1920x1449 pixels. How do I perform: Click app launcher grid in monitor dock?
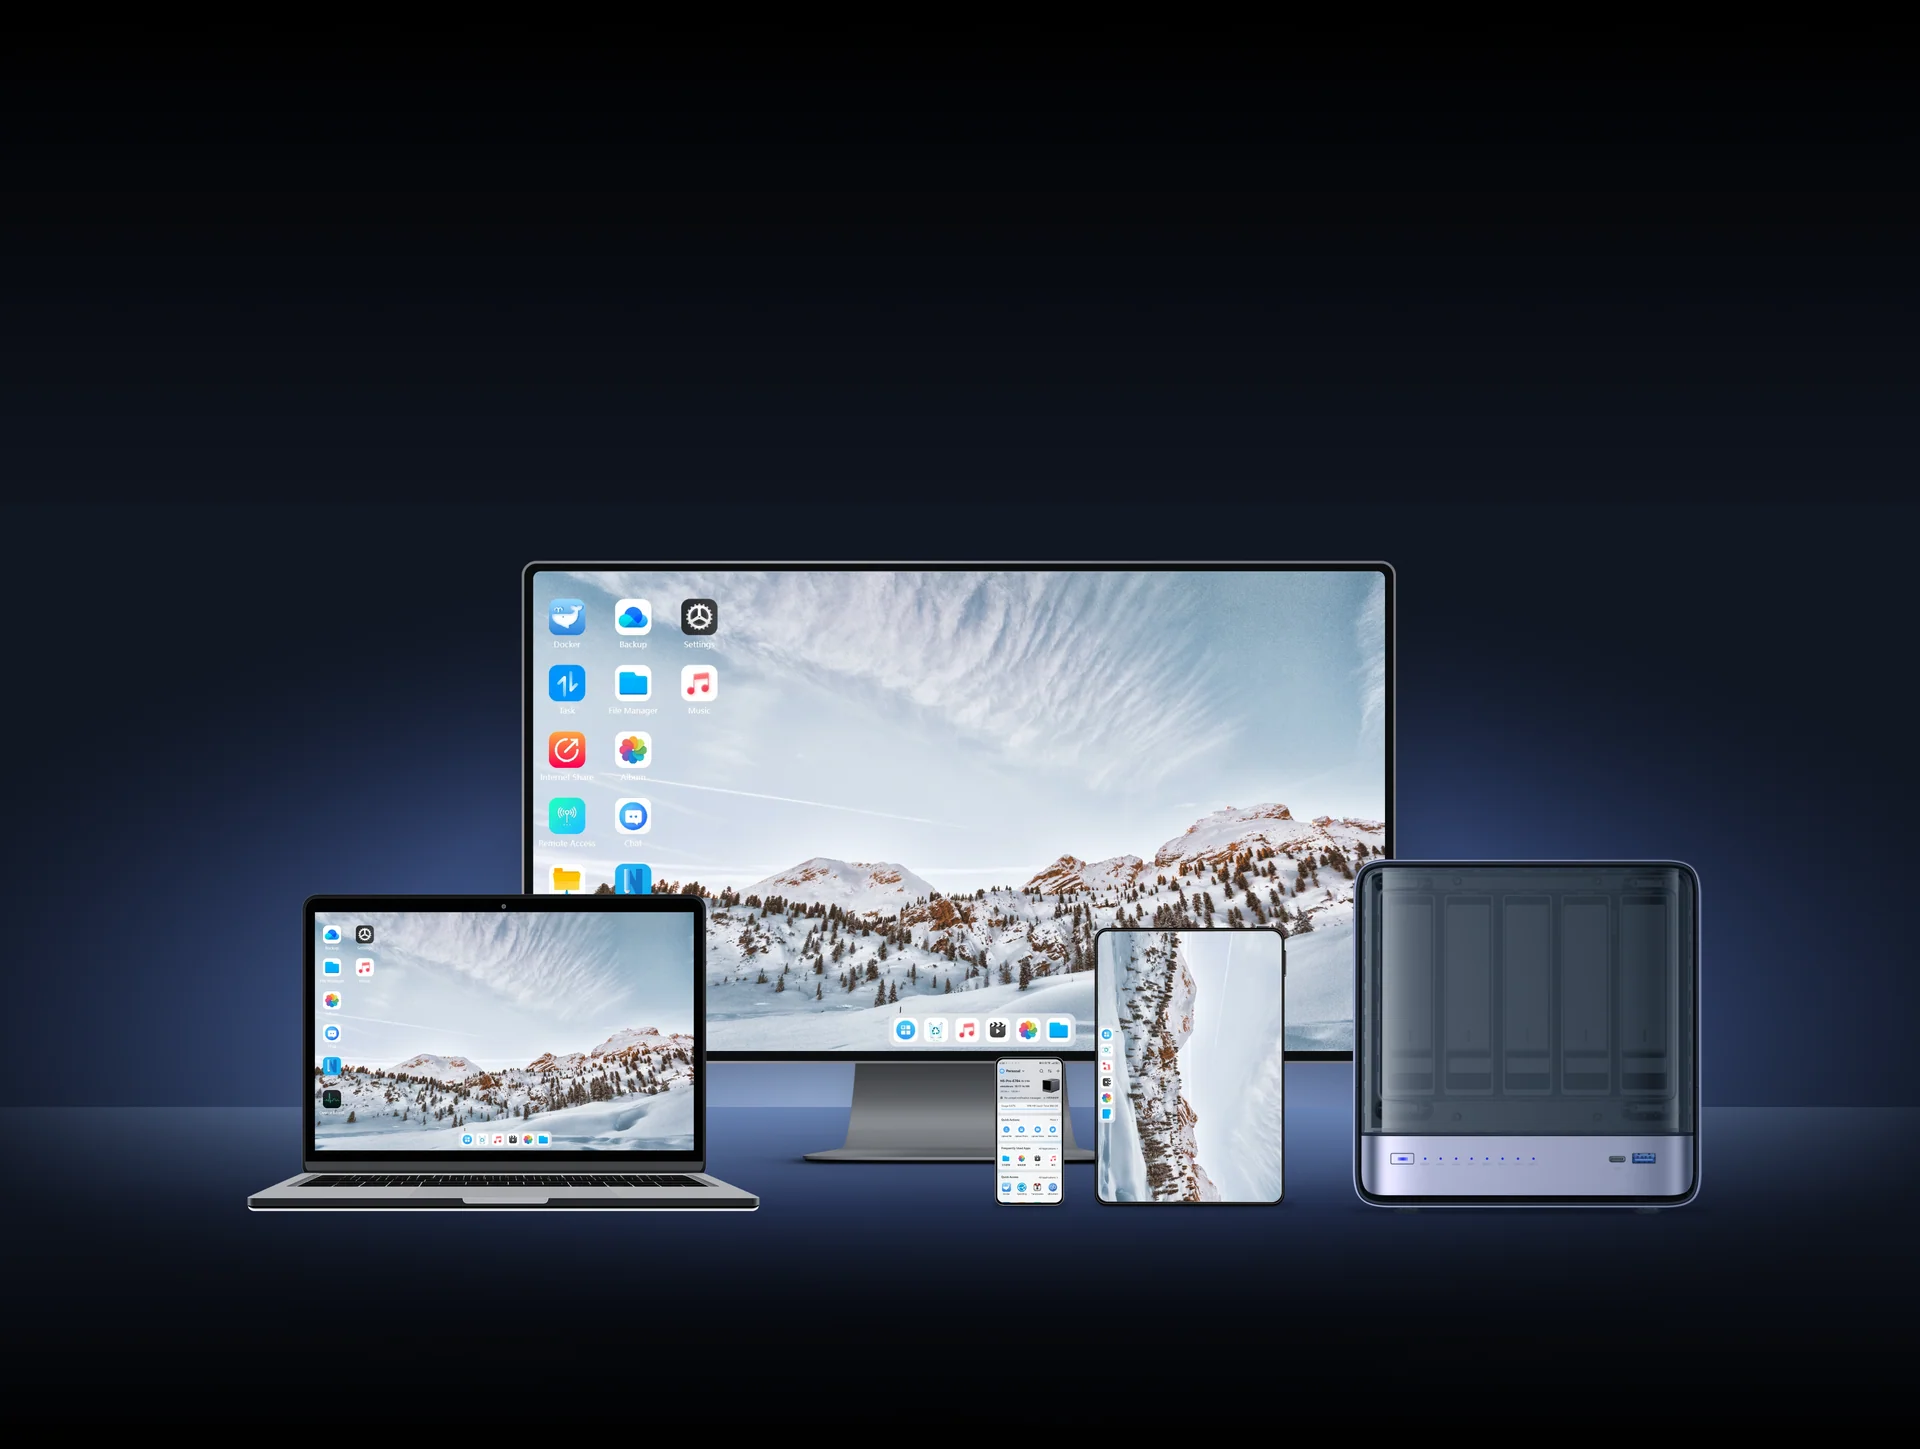coord(905,1030)
